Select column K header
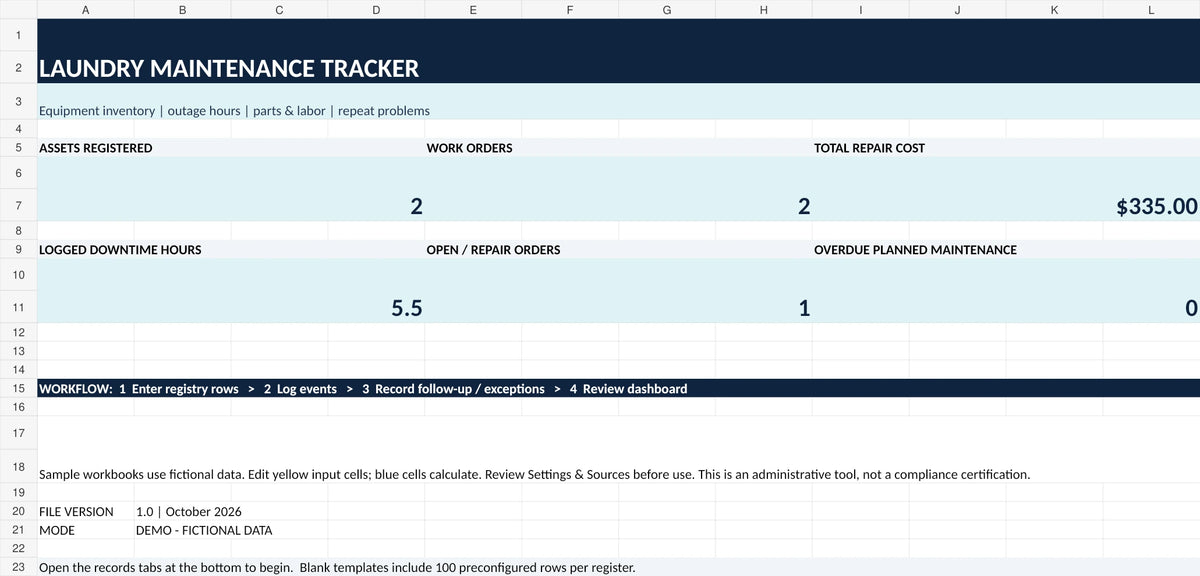Viewport: 1200px width, 576px height. (x=1055, y=10)
